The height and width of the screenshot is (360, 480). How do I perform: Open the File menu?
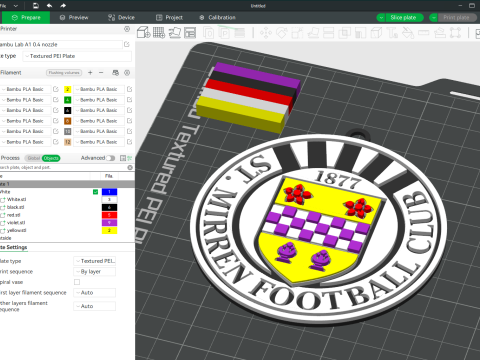coord(3,6)
